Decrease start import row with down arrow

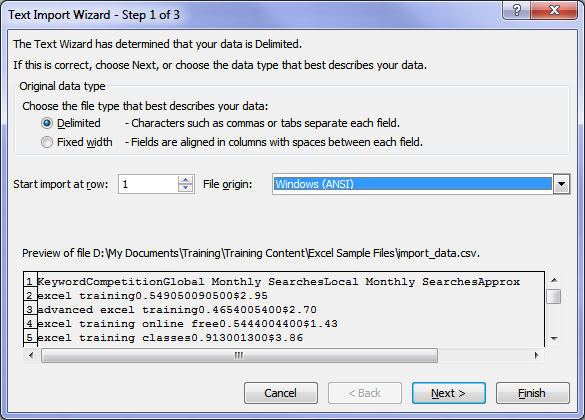[185, 188]
